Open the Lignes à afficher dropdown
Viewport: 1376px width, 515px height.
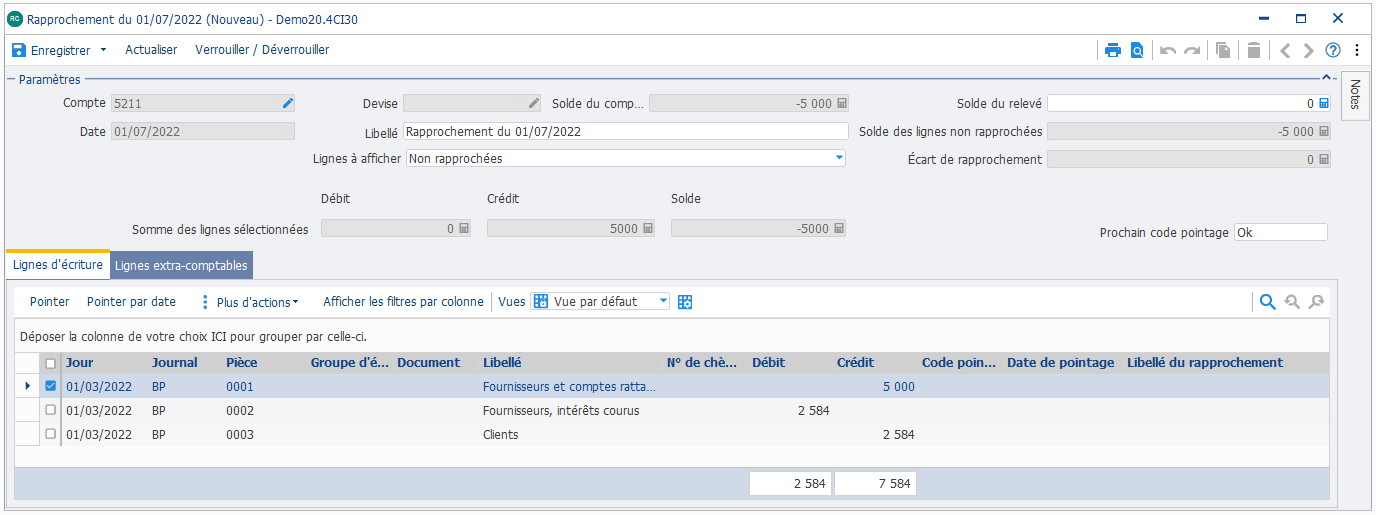click(838, 158)
